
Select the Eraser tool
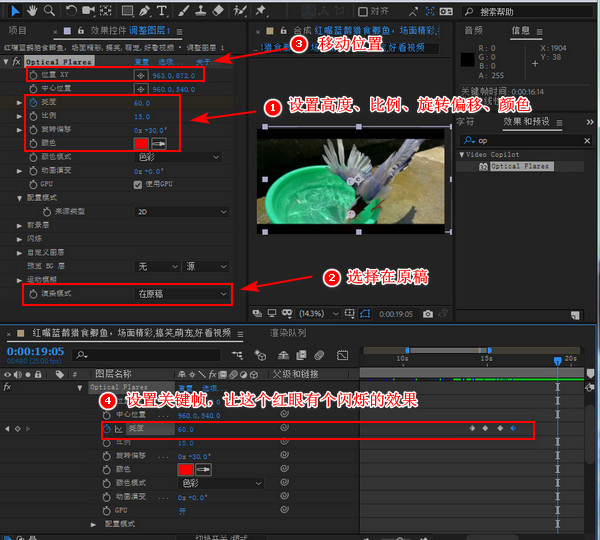coord(218,11)
